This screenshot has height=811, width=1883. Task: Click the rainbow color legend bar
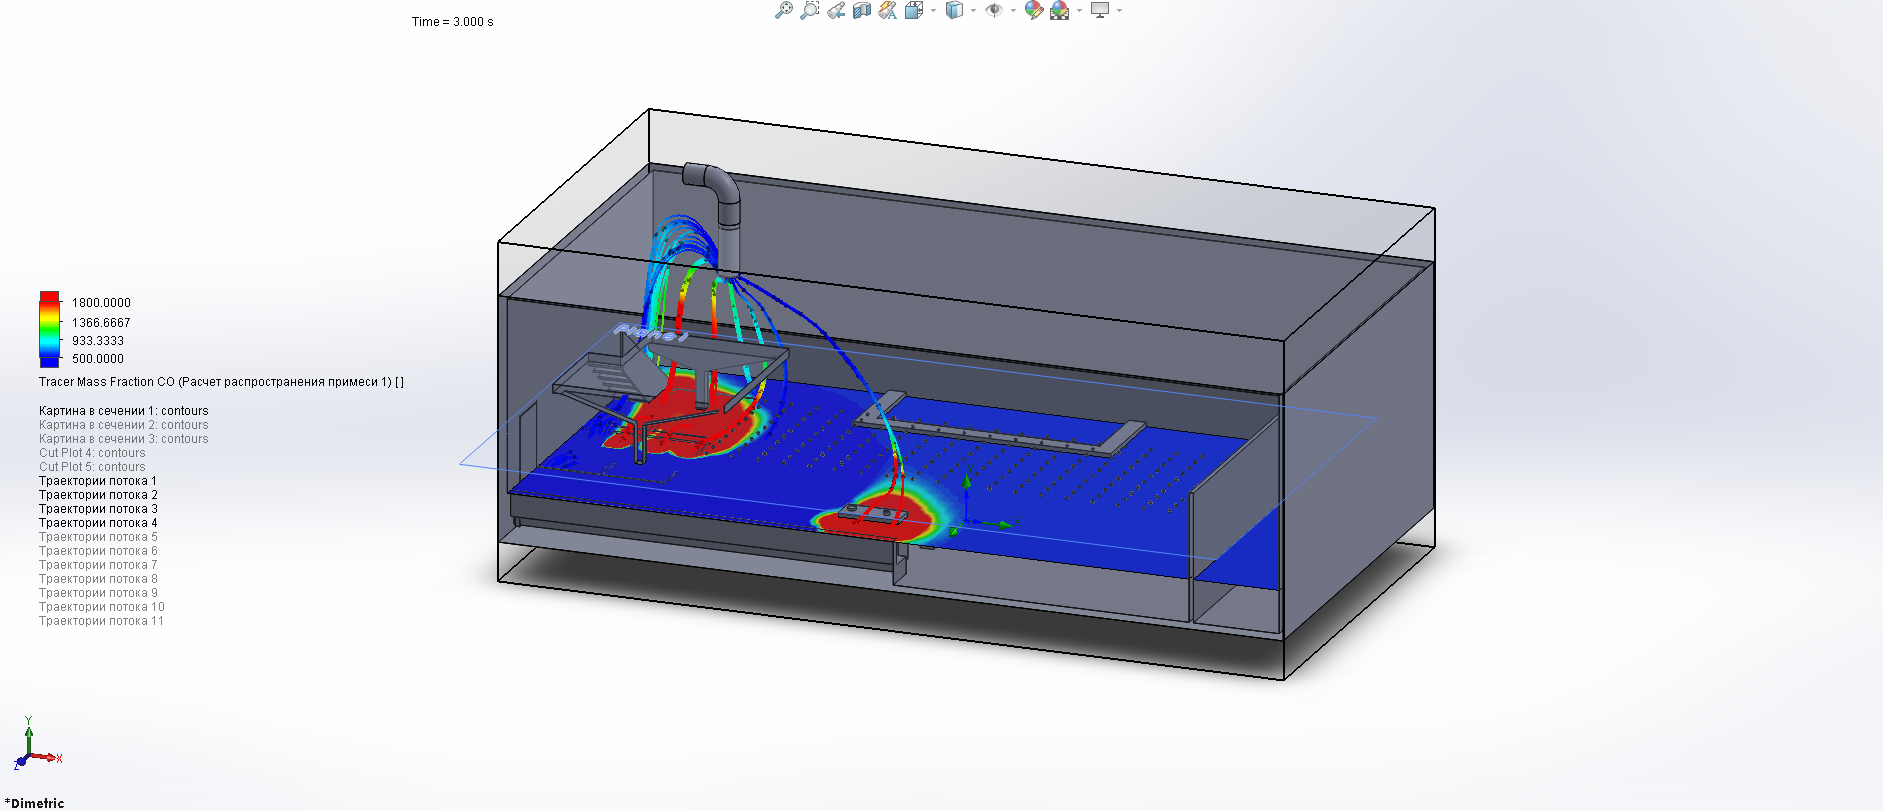click(x=49, y=329)
